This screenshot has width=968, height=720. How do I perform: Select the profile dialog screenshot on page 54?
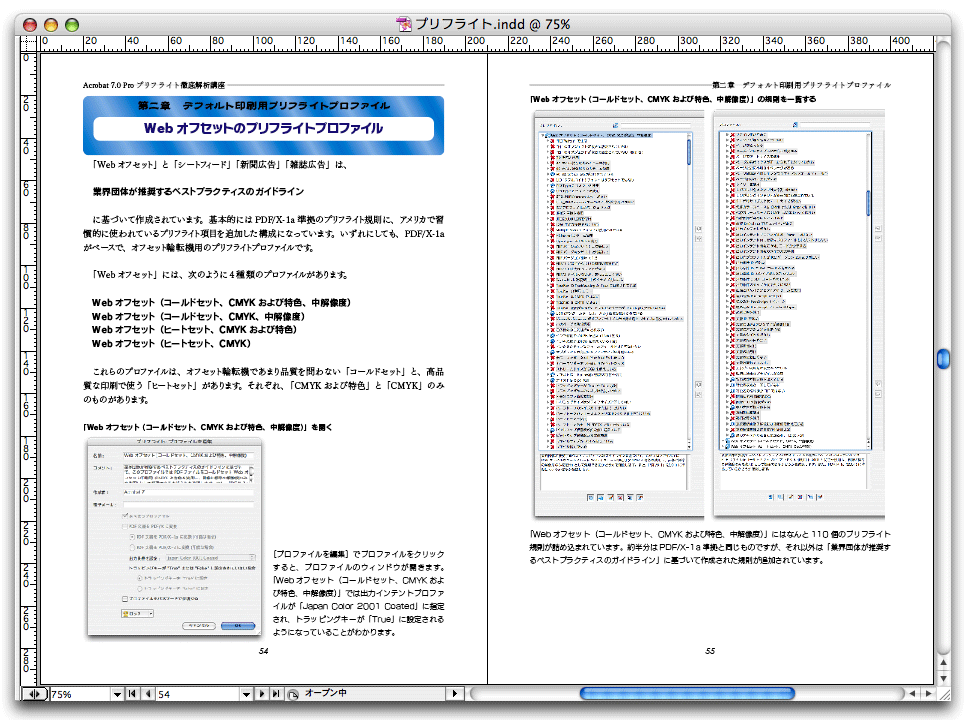point(175,537)
